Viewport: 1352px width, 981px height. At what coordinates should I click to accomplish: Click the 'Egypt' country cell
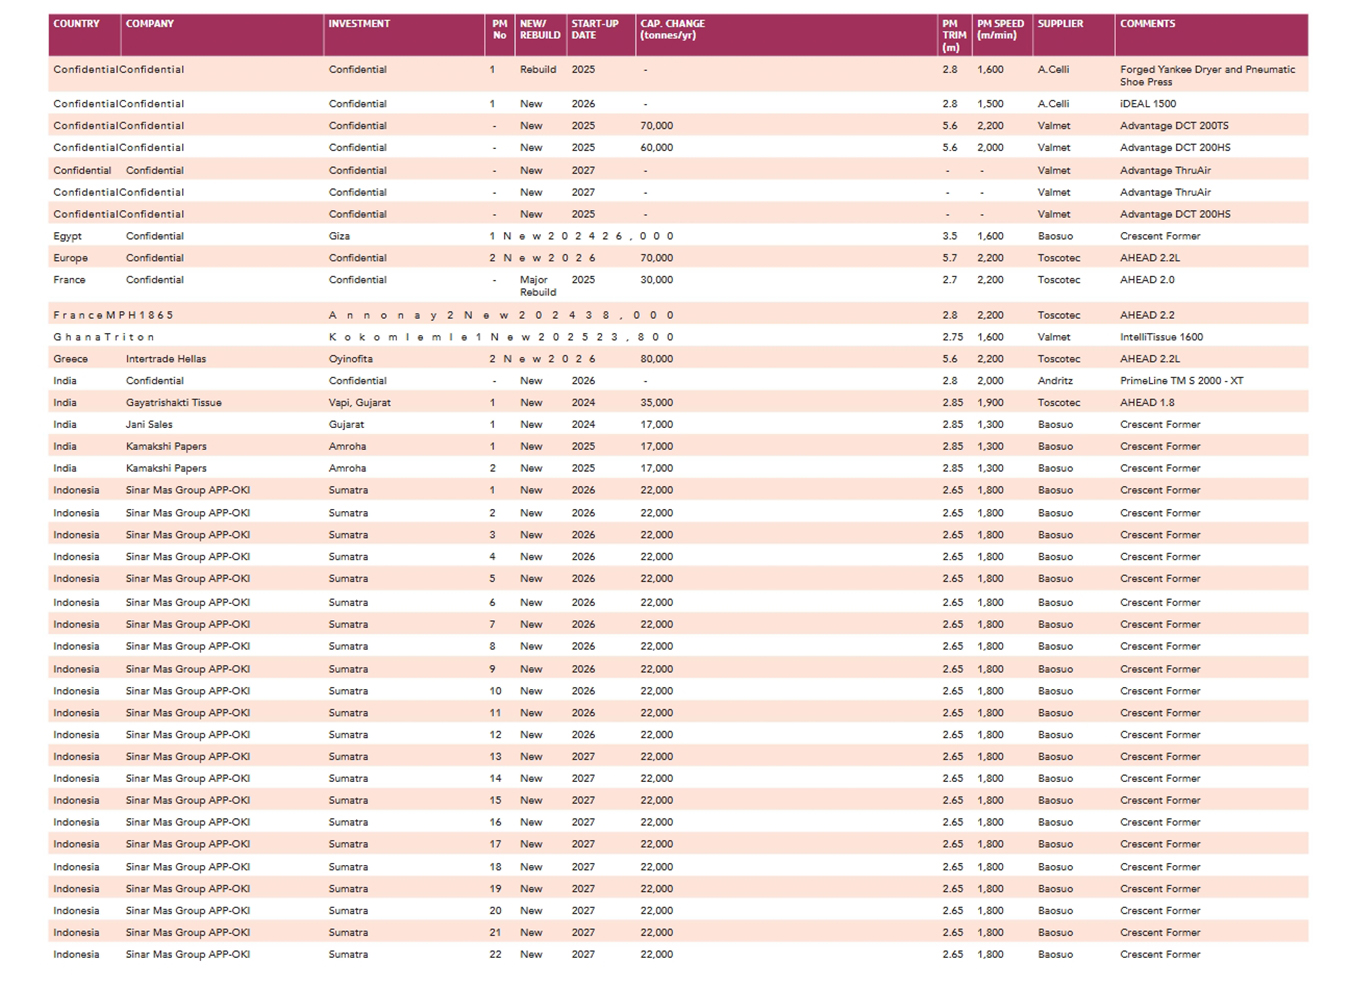(68, 237)
